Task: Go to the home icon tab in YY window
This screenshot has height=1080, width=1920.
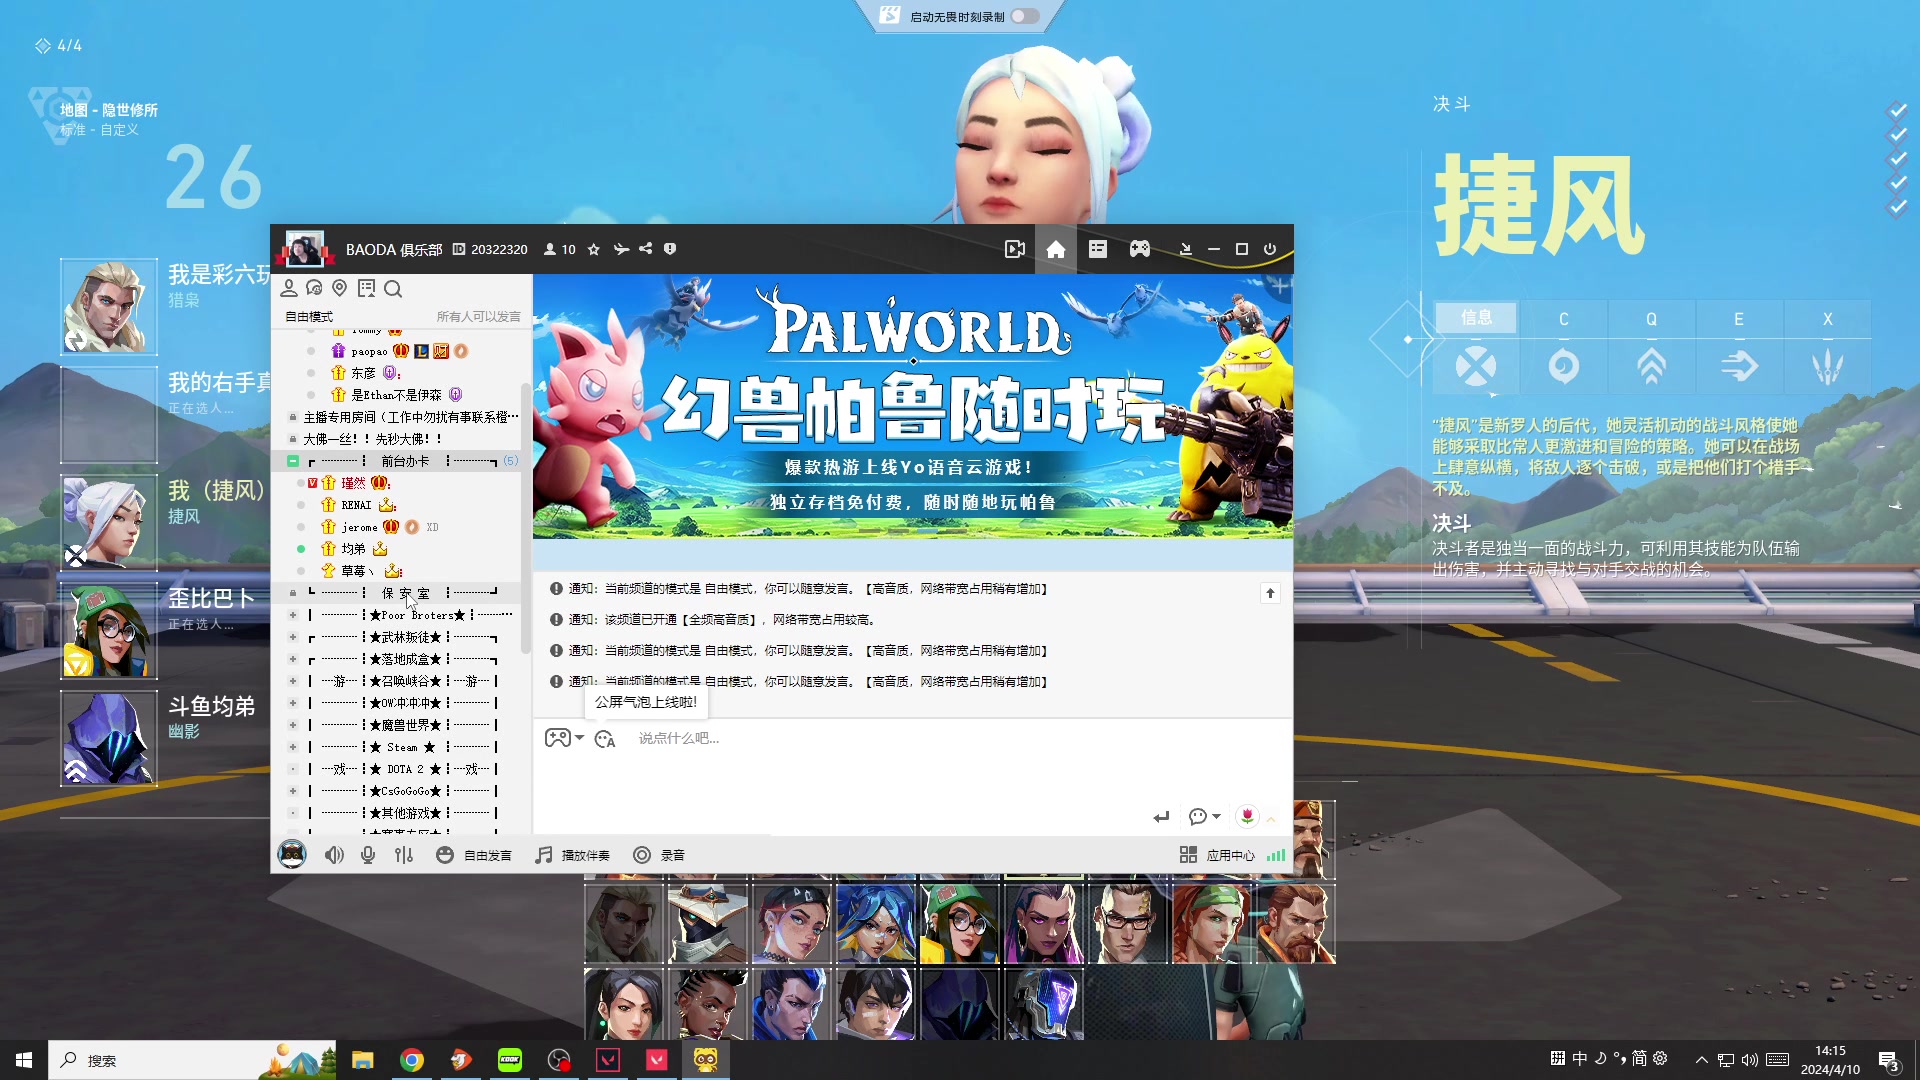Action: pos(1056,249)
